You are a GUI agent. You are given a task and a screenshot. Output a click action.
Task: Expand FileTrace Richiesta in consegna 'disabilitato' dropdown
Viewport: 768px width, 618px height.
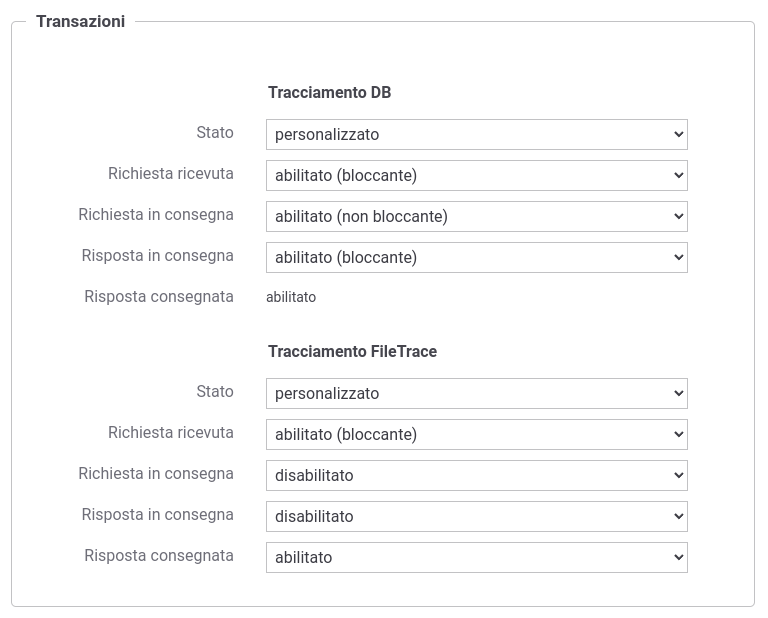pos(477,475)
